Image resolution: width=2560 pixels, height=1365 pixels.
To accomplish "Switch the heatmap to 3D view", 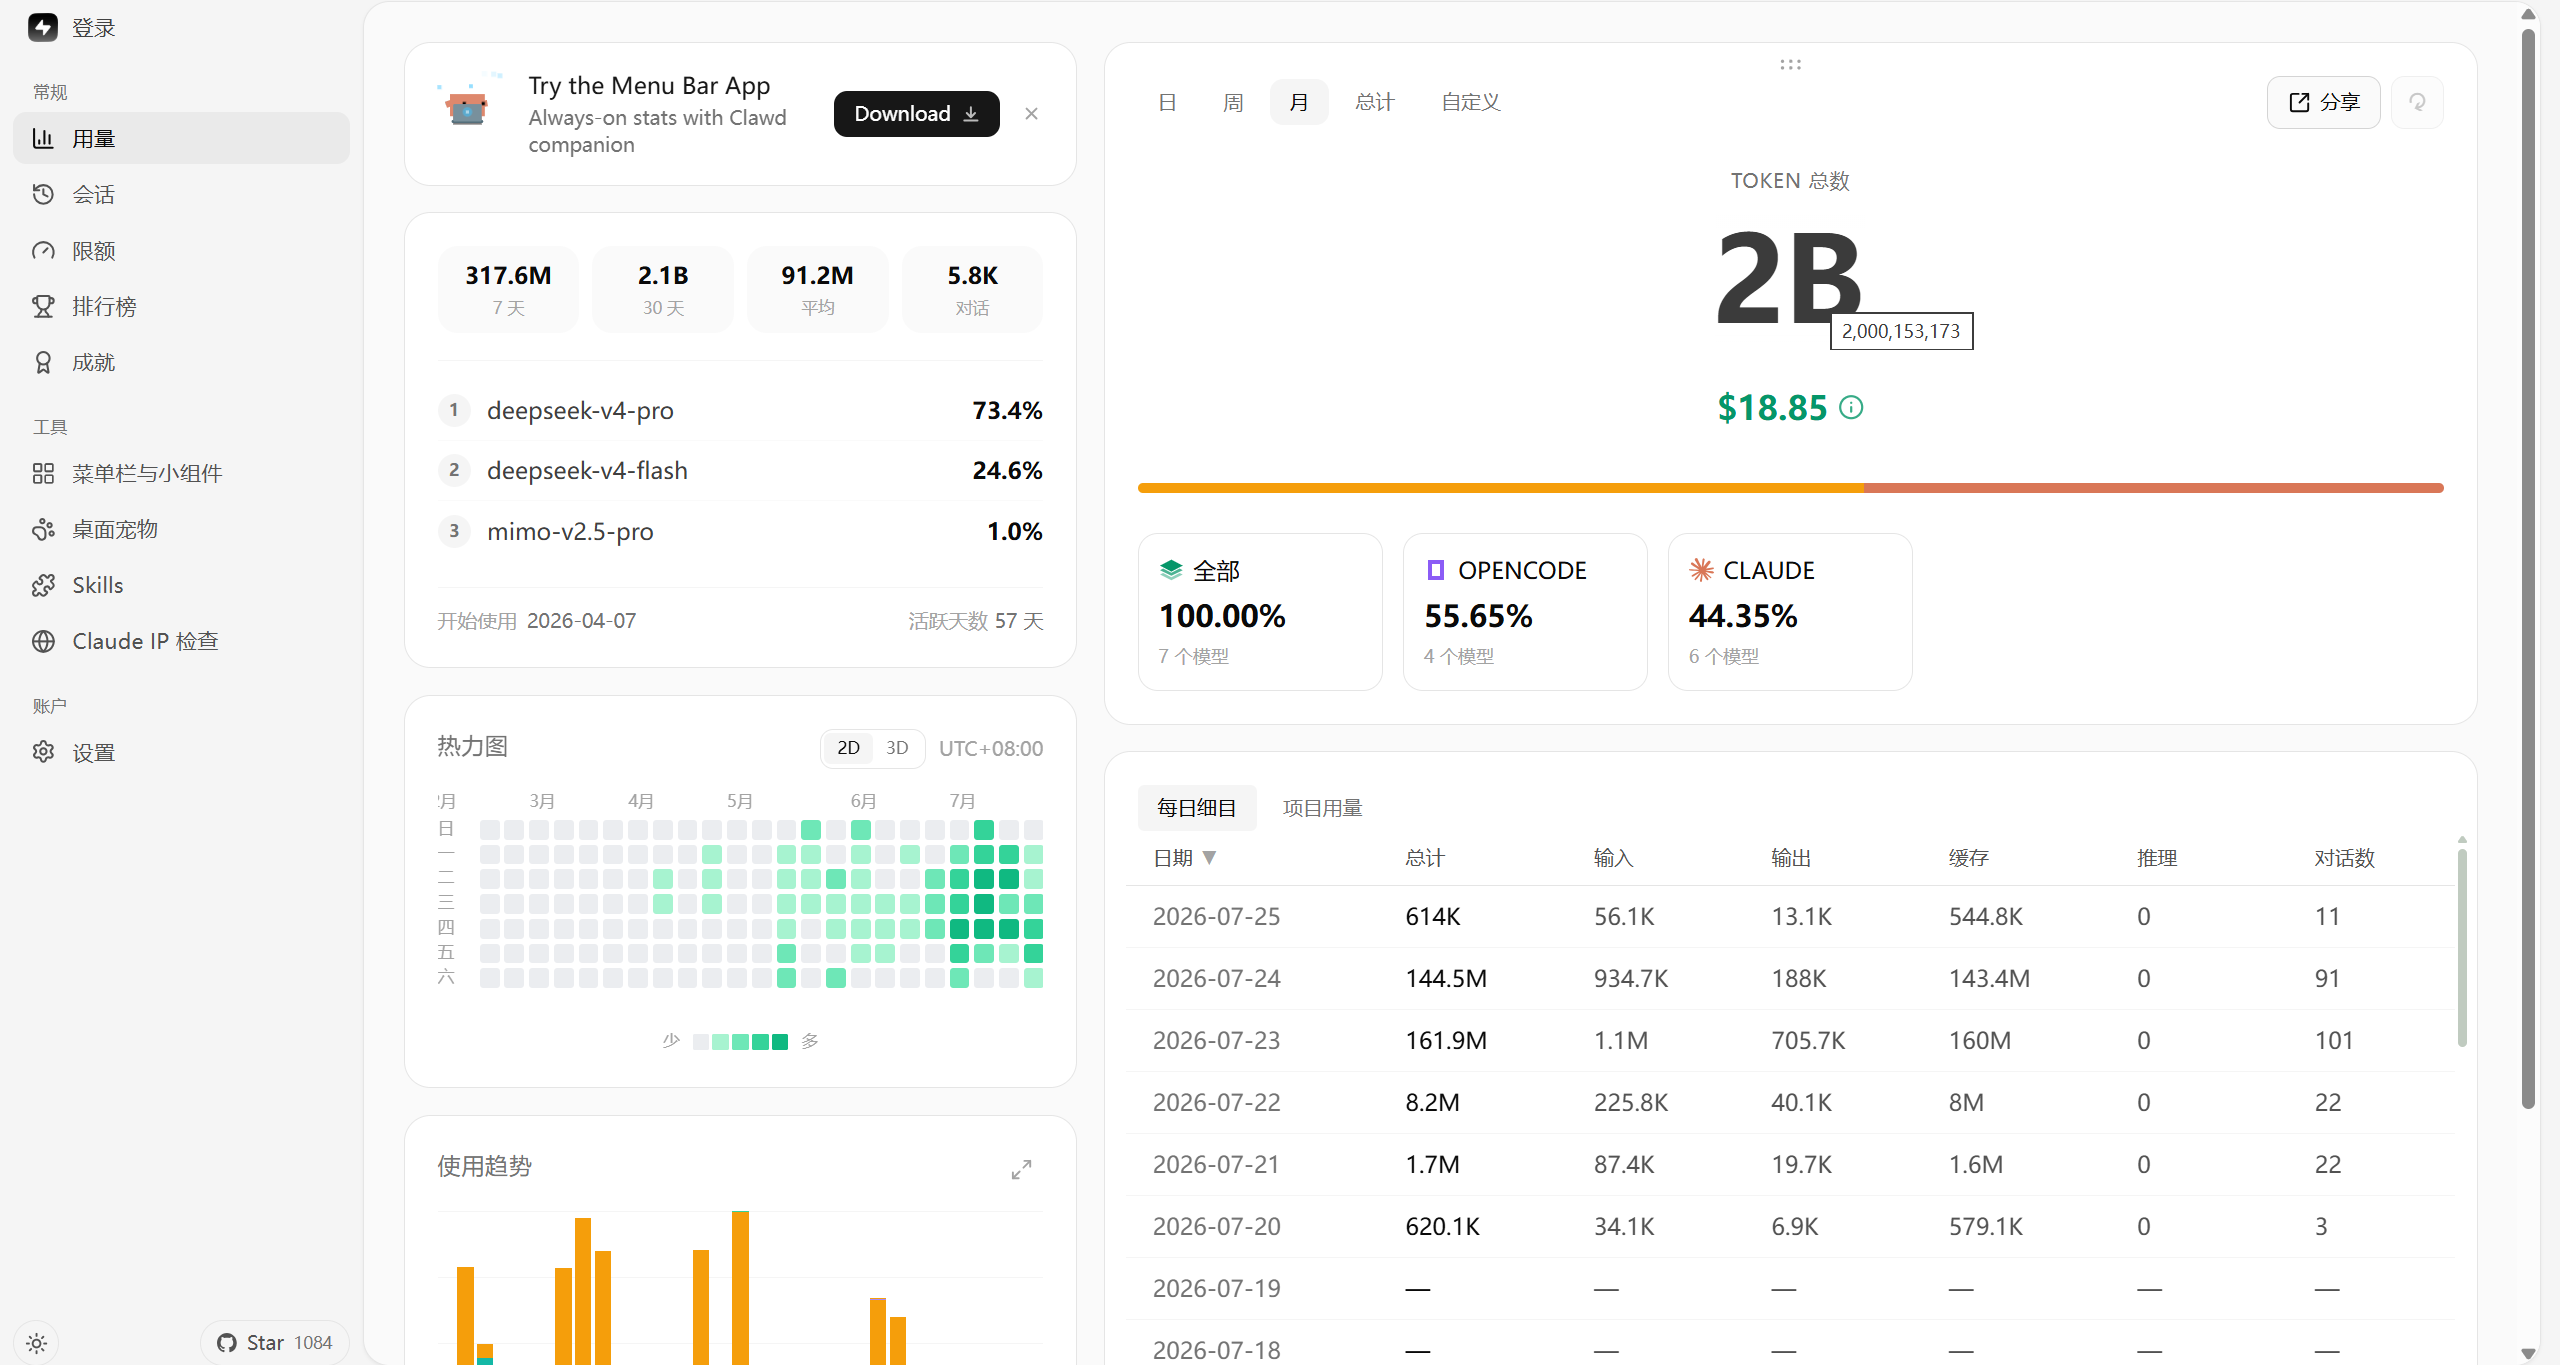I will click(x=897, y=748).
